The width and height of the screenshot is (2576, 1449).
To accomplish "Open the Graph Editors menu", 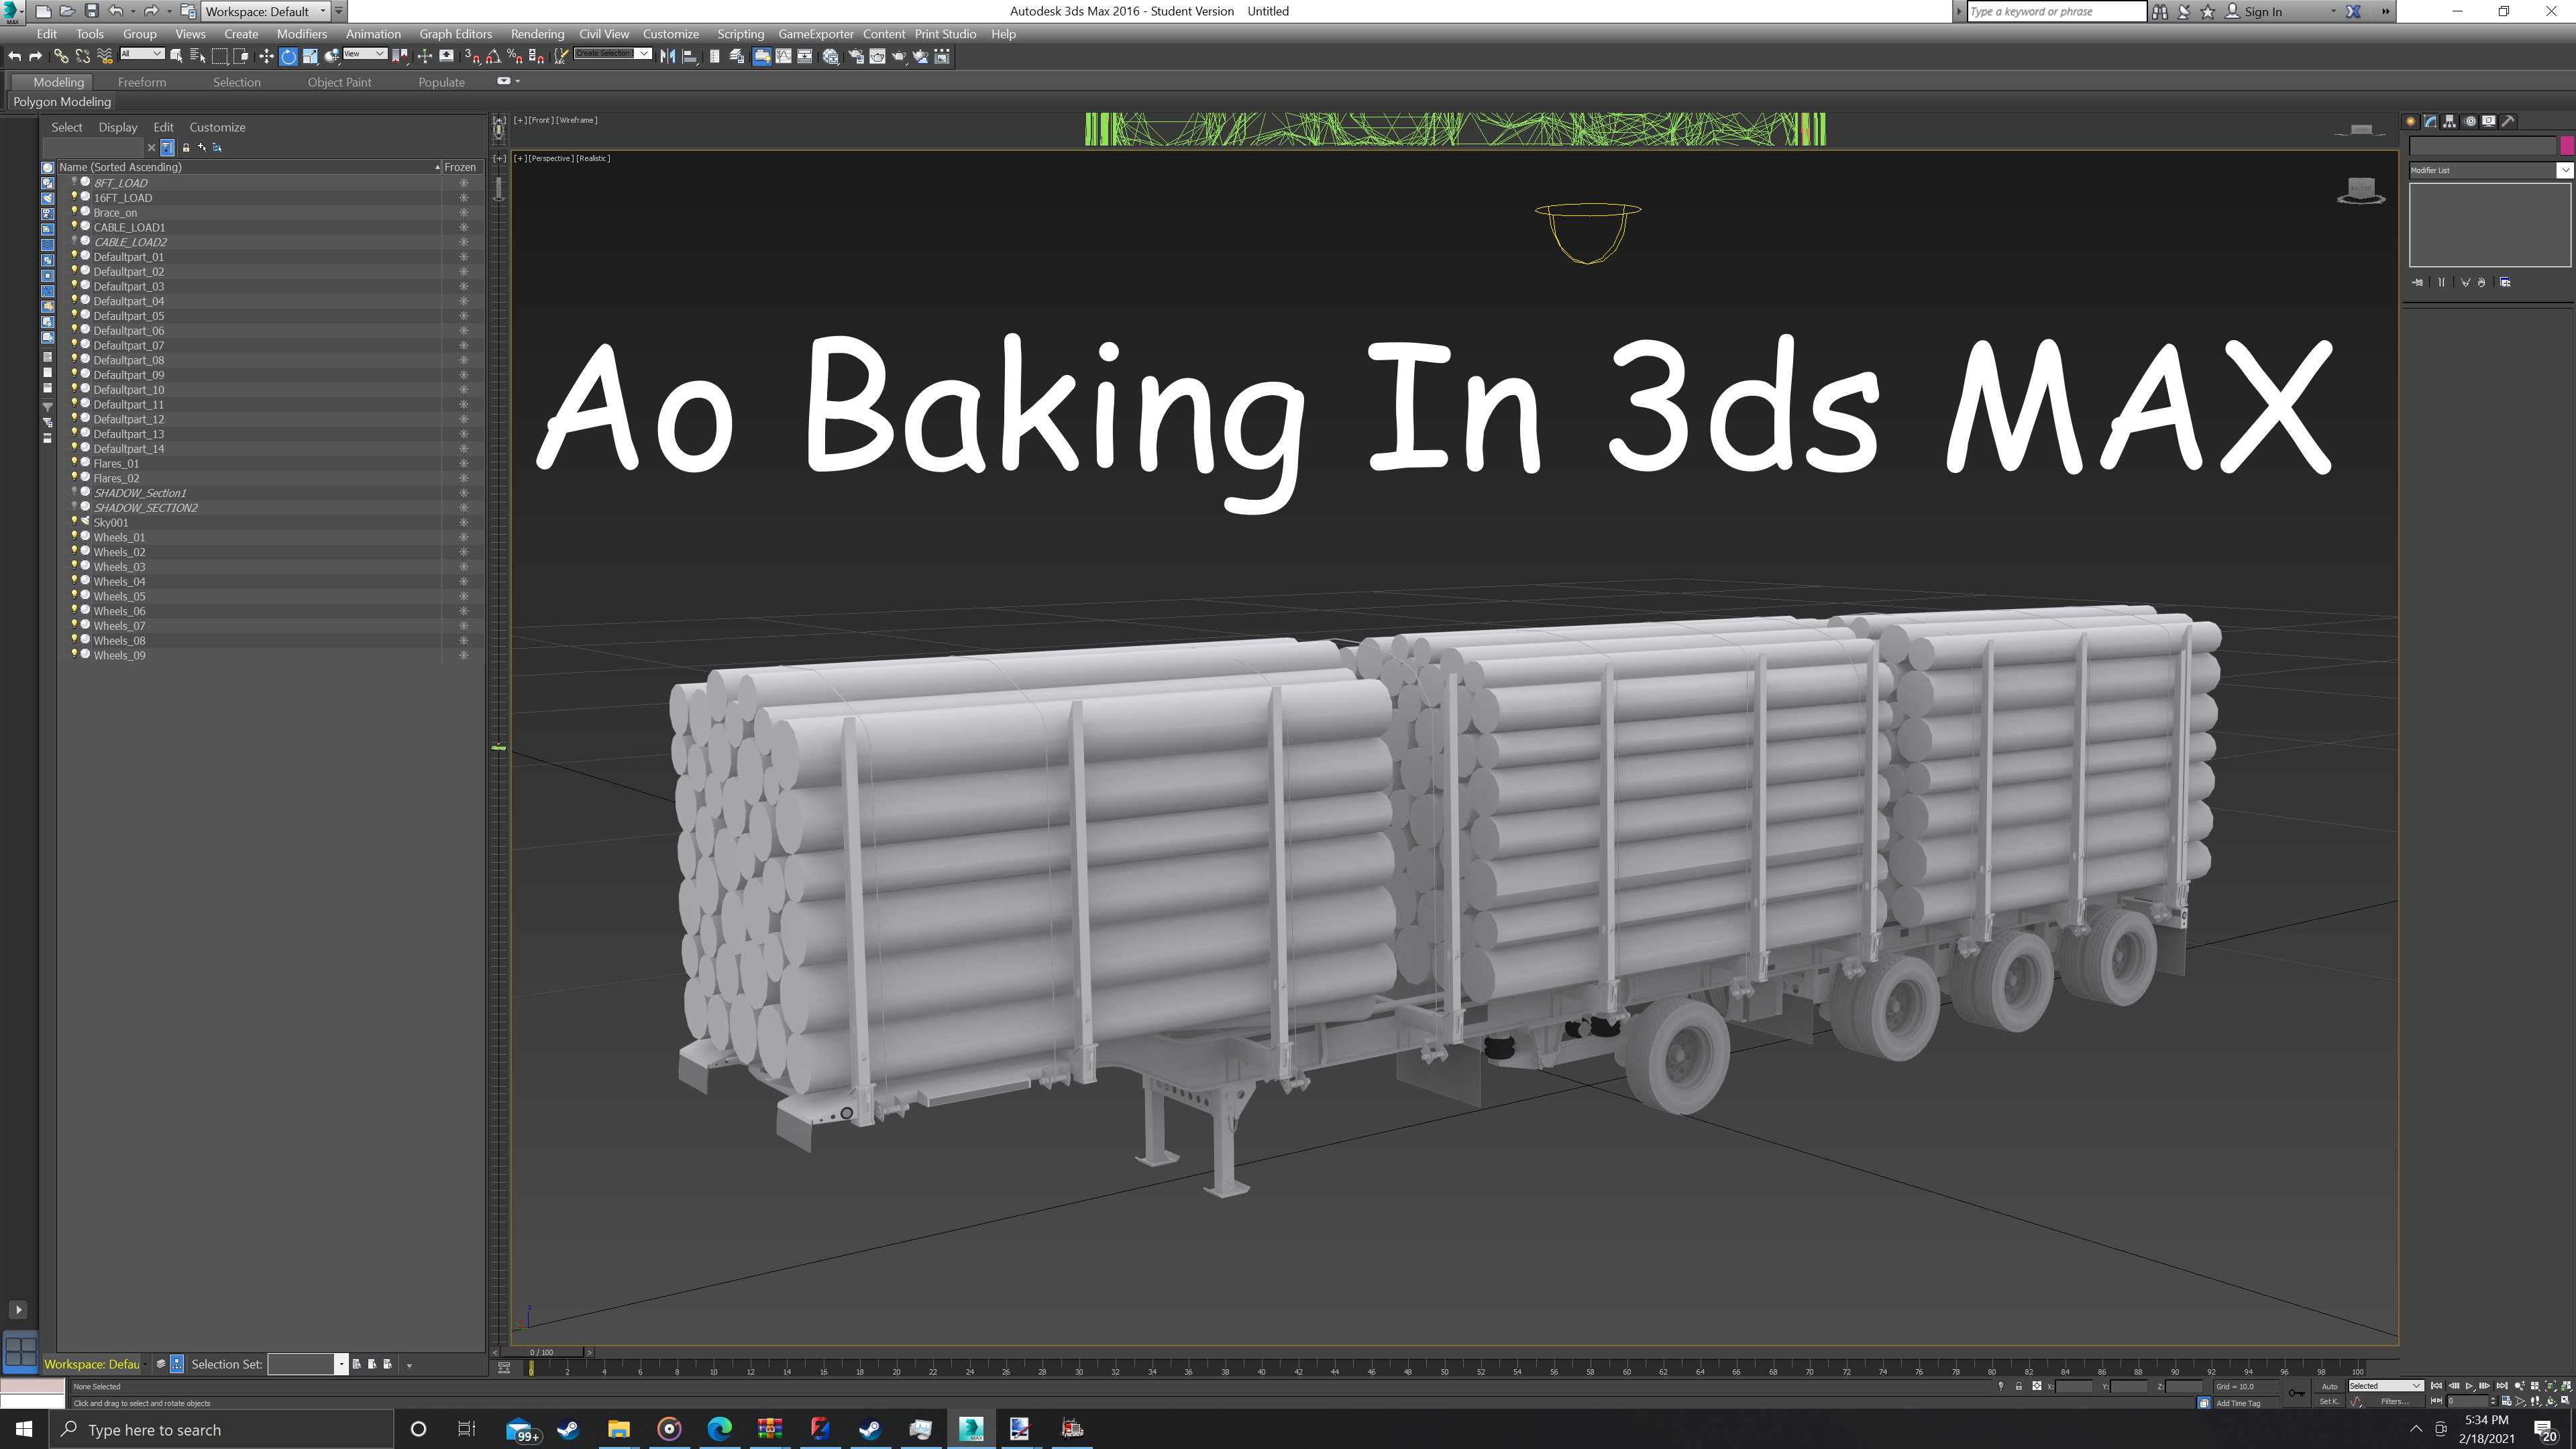I will coord(456,34).
